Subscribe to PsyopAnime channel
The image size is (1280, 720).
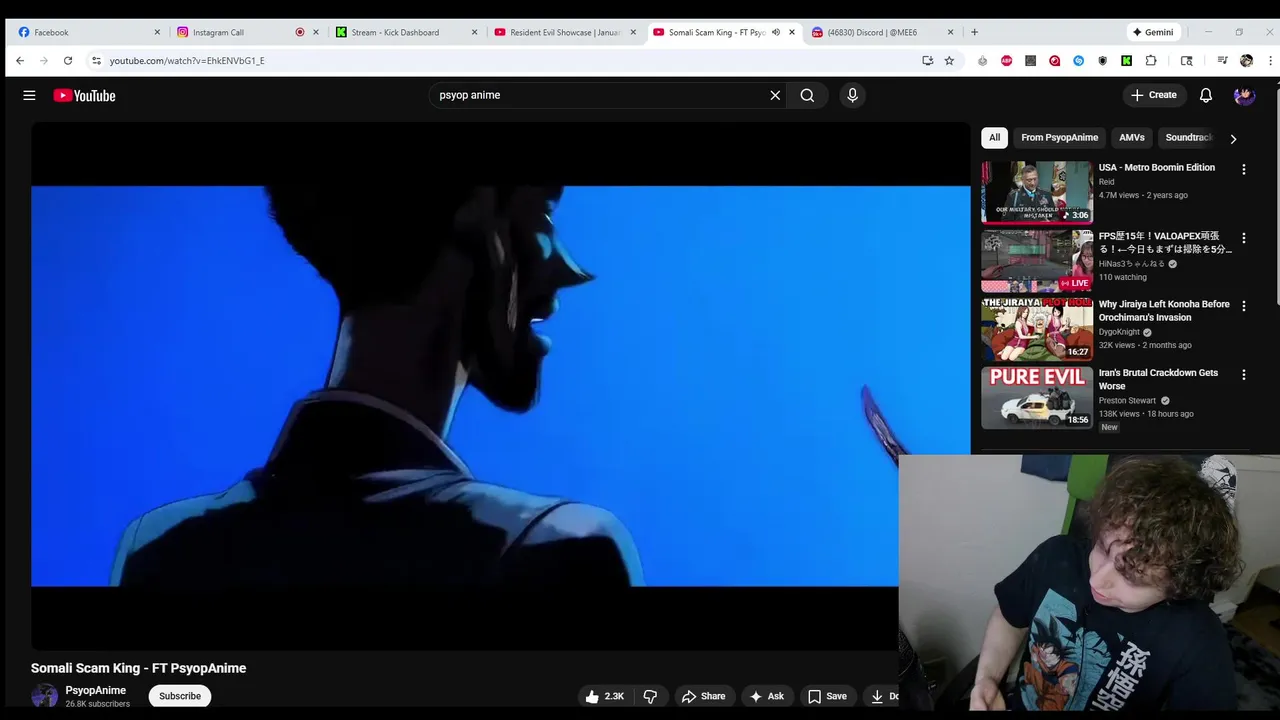(180, 696)
